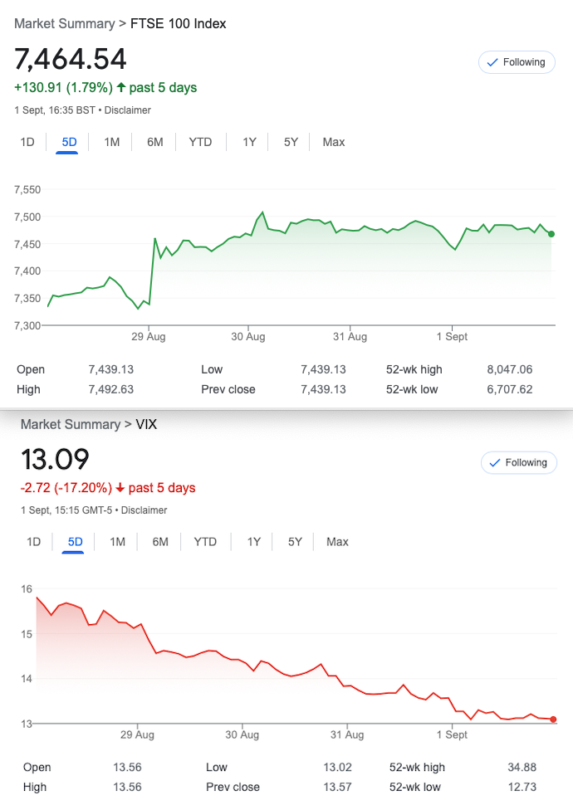Viewport: 573px width, 800px height.
Task: Show YTD range for FTSE 100
Action: 200,142
